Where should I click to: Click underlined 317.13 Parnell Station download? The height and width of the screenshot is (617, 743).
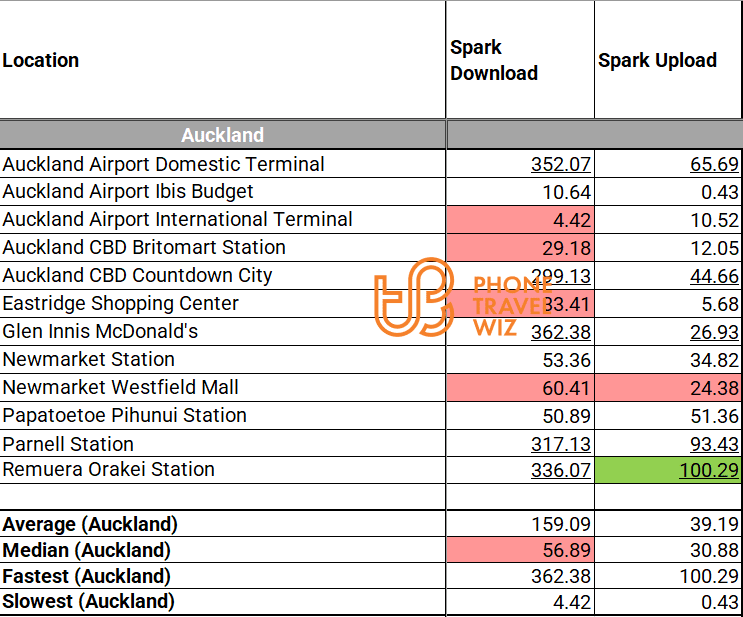pos(561,444)
